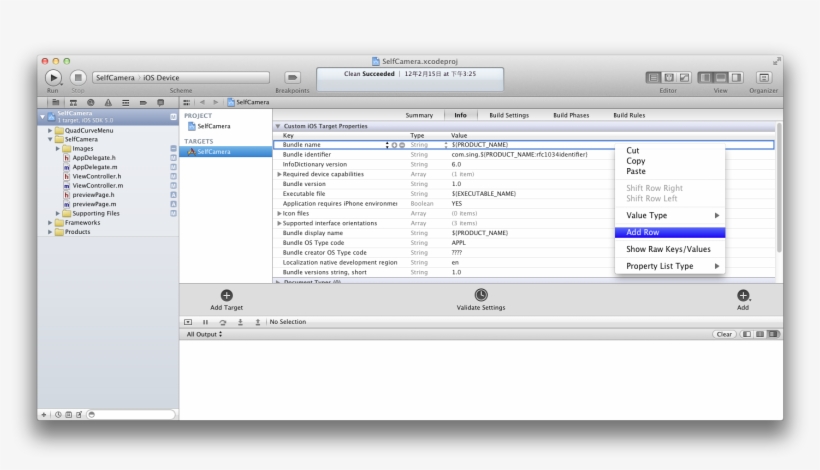The width and height of the screenshot is (820, 470).
Task: Open the SelfCamera iOS Device scheme selector
Action: (181, 77)
